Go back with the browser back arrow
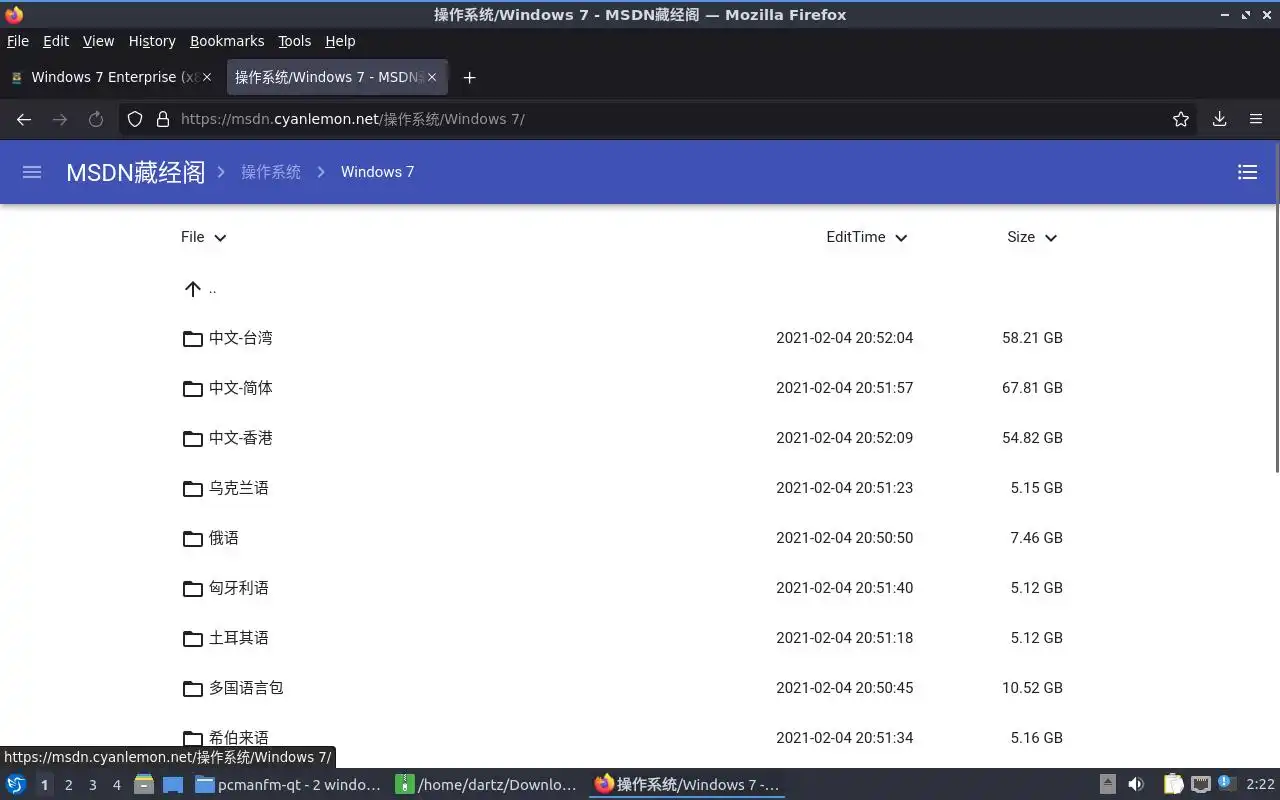1280x800 pixels. tap(24, 119)
